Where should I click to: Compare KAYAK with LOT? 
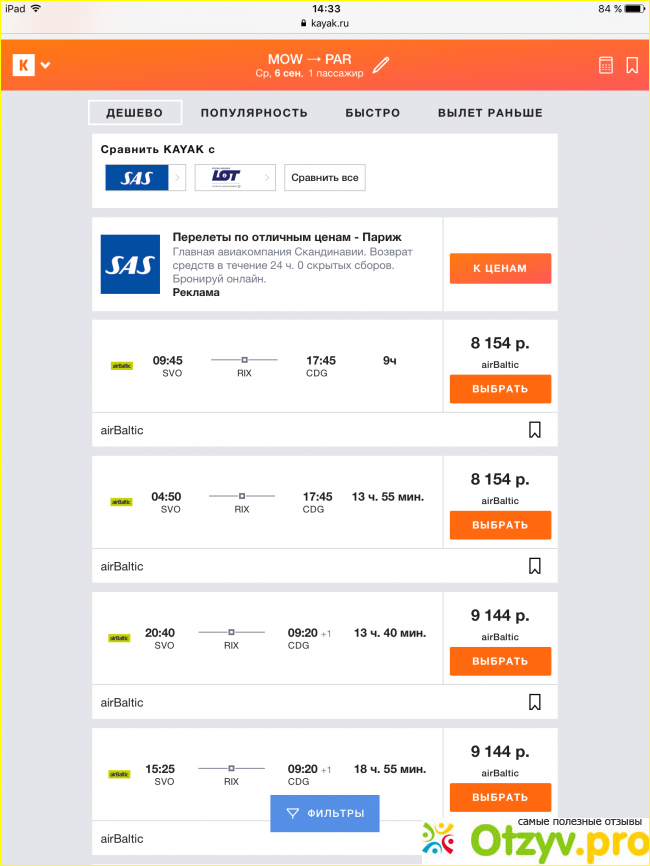tap(235, 178)
